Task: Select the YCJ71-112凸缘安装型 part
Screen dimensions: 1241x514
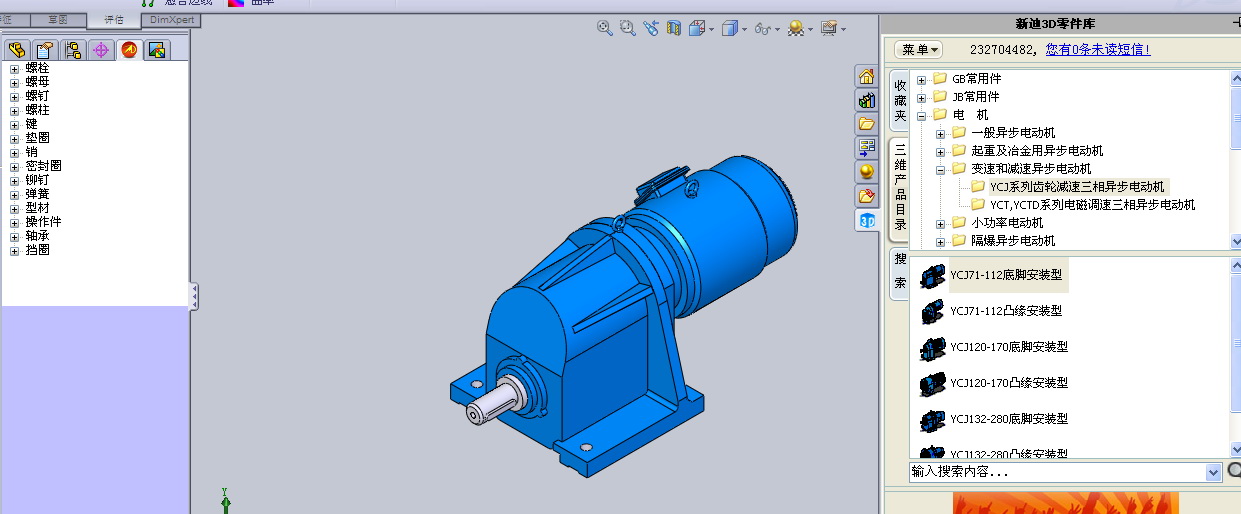Action: [1006, 311]
